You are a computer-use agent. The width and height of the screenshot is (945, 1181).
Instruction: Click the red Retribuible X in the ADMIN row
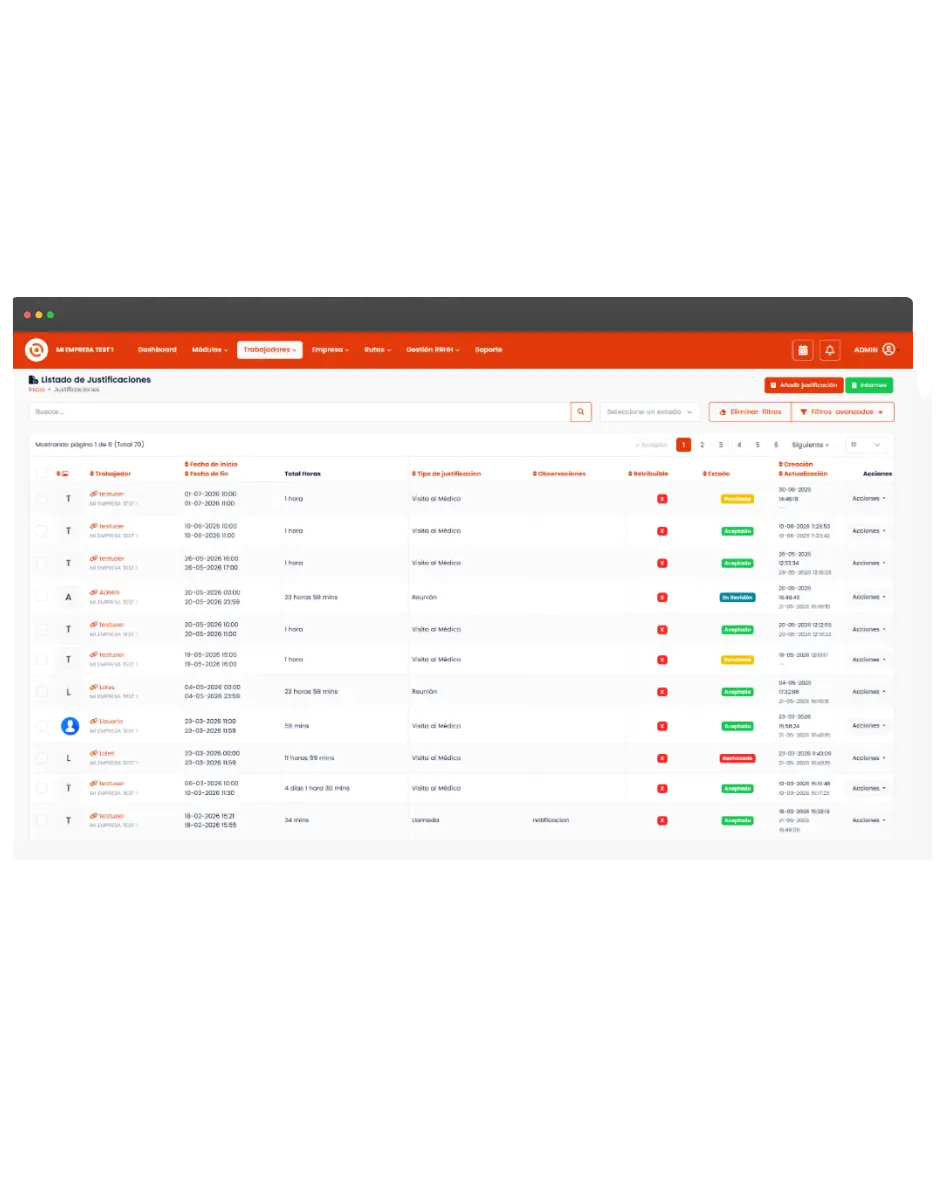tap(662, 597)
